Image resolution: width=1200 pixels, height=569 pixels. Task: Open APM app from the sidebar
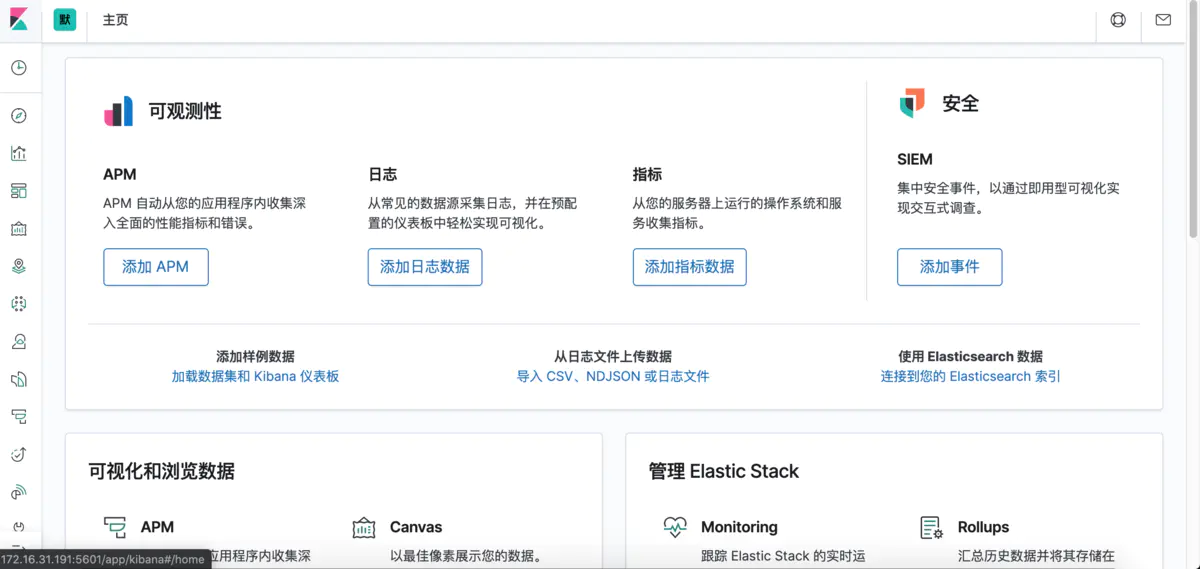tap(19, 417)
